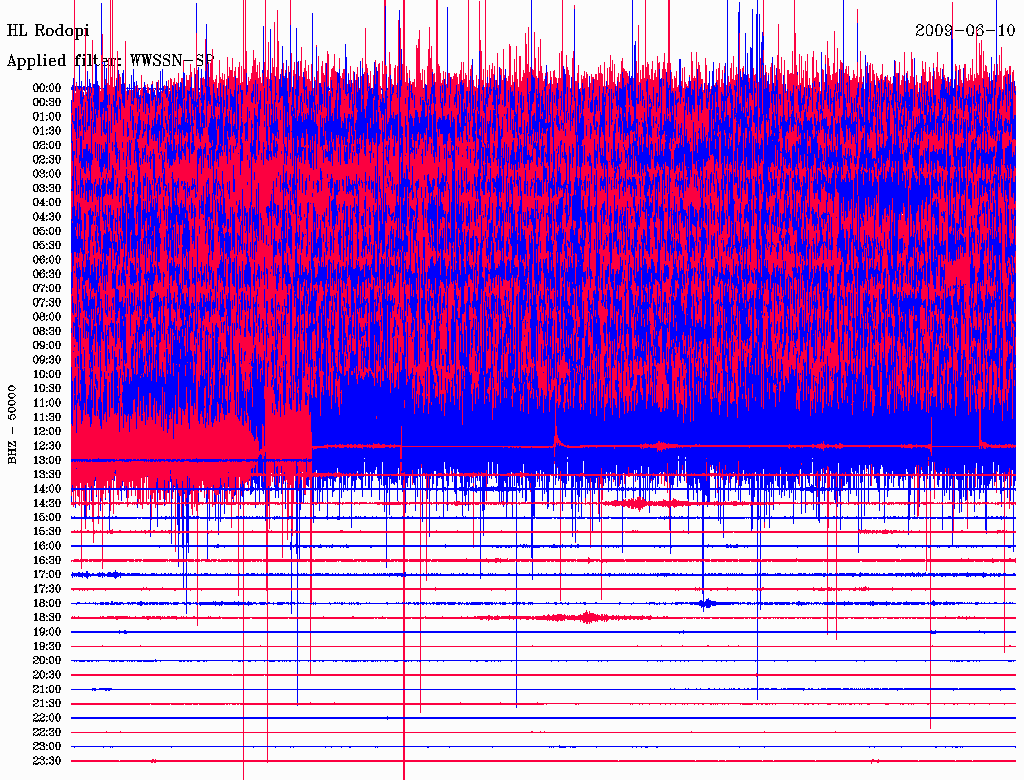
Task: Click the 21:00 time label
Action: pos(47,689)
